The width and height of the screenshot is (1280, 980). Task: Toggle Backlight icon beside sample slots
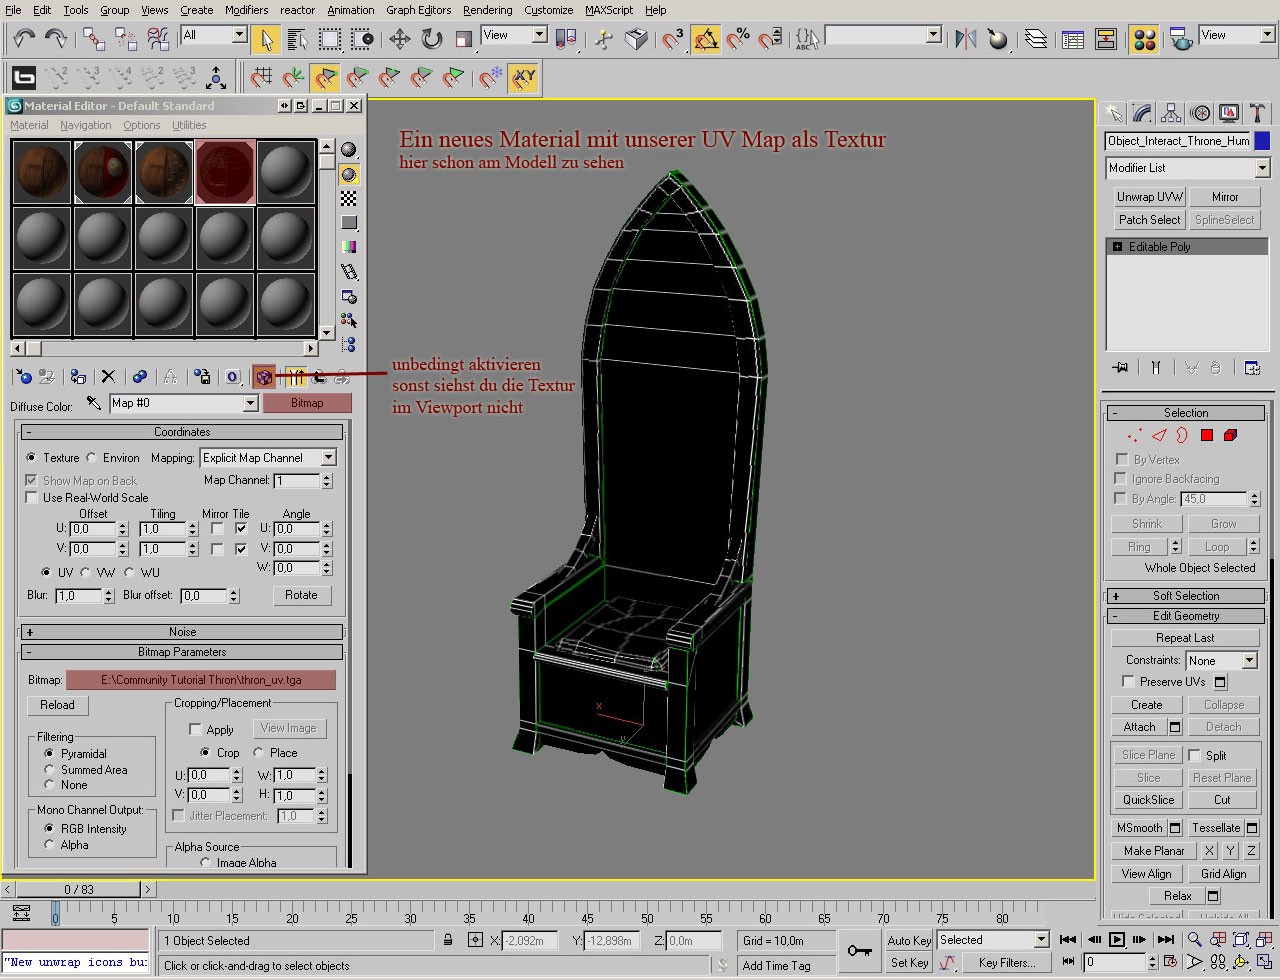(348, 174)
